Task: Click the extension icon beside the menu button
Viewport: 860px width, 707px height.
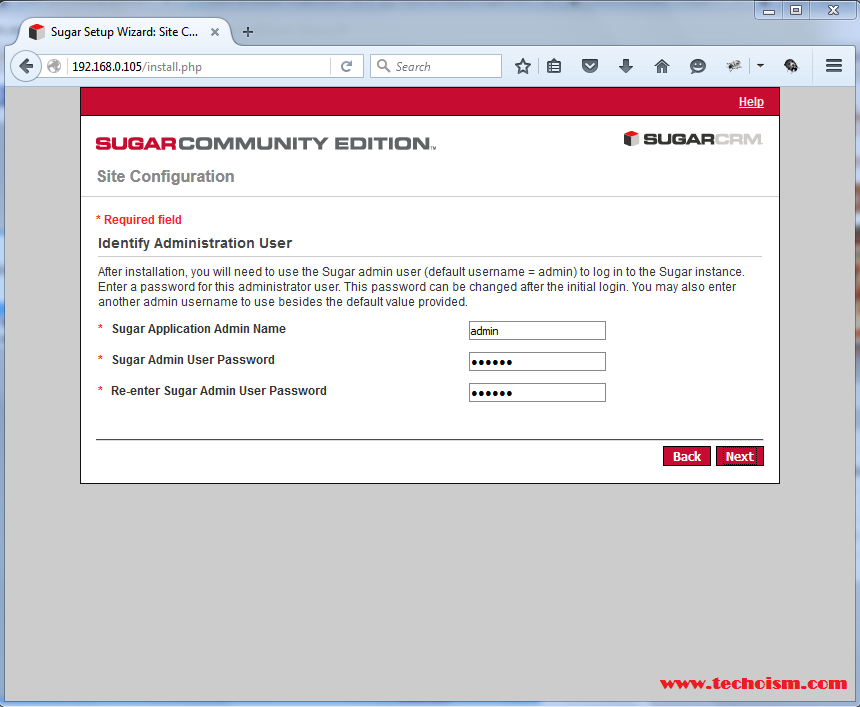Action: click(791, 66)
